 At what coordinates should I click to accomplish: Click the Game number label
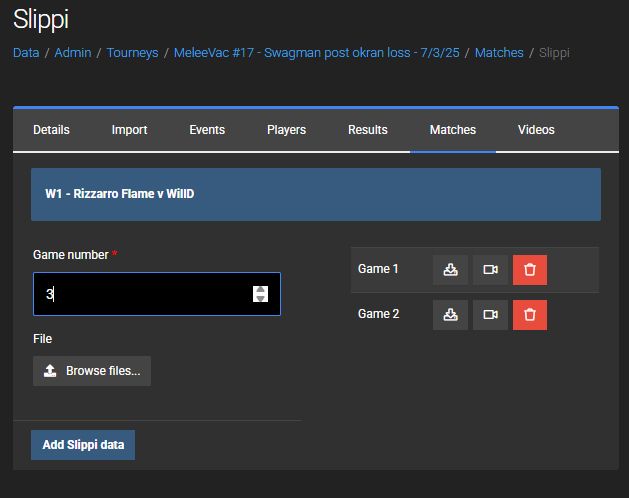71,255
